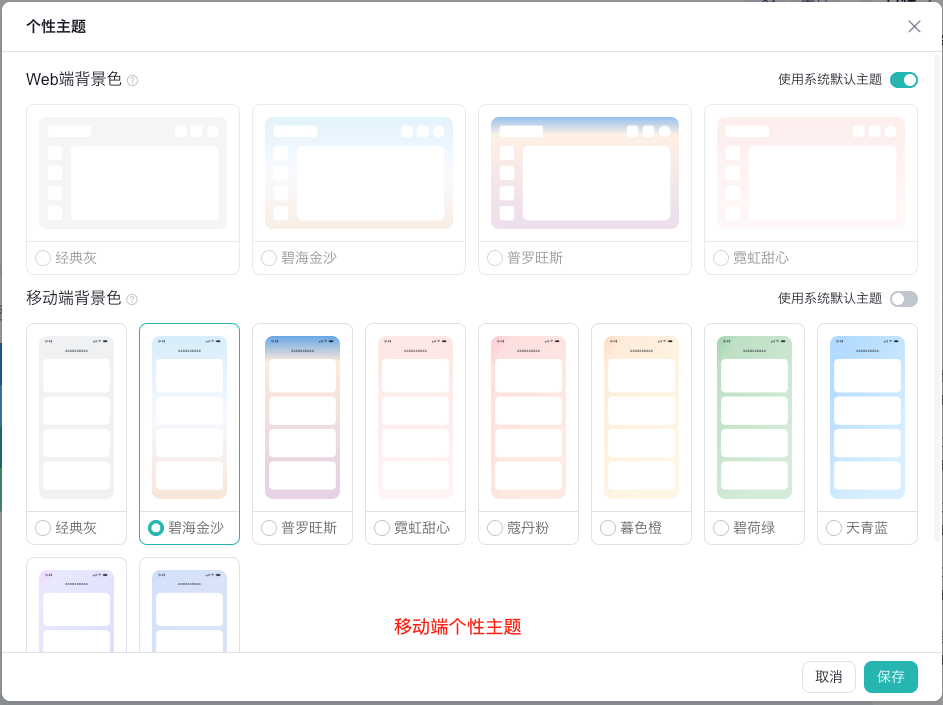
Task: Close the 个性主题 dialog
Action: [914, 26]
